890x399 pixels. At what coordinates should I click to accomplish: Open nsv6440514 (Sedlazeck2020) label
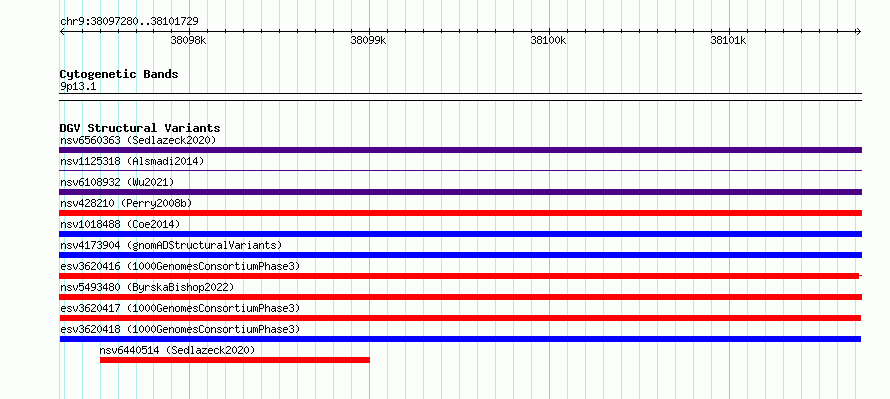(x=177, y=350)
